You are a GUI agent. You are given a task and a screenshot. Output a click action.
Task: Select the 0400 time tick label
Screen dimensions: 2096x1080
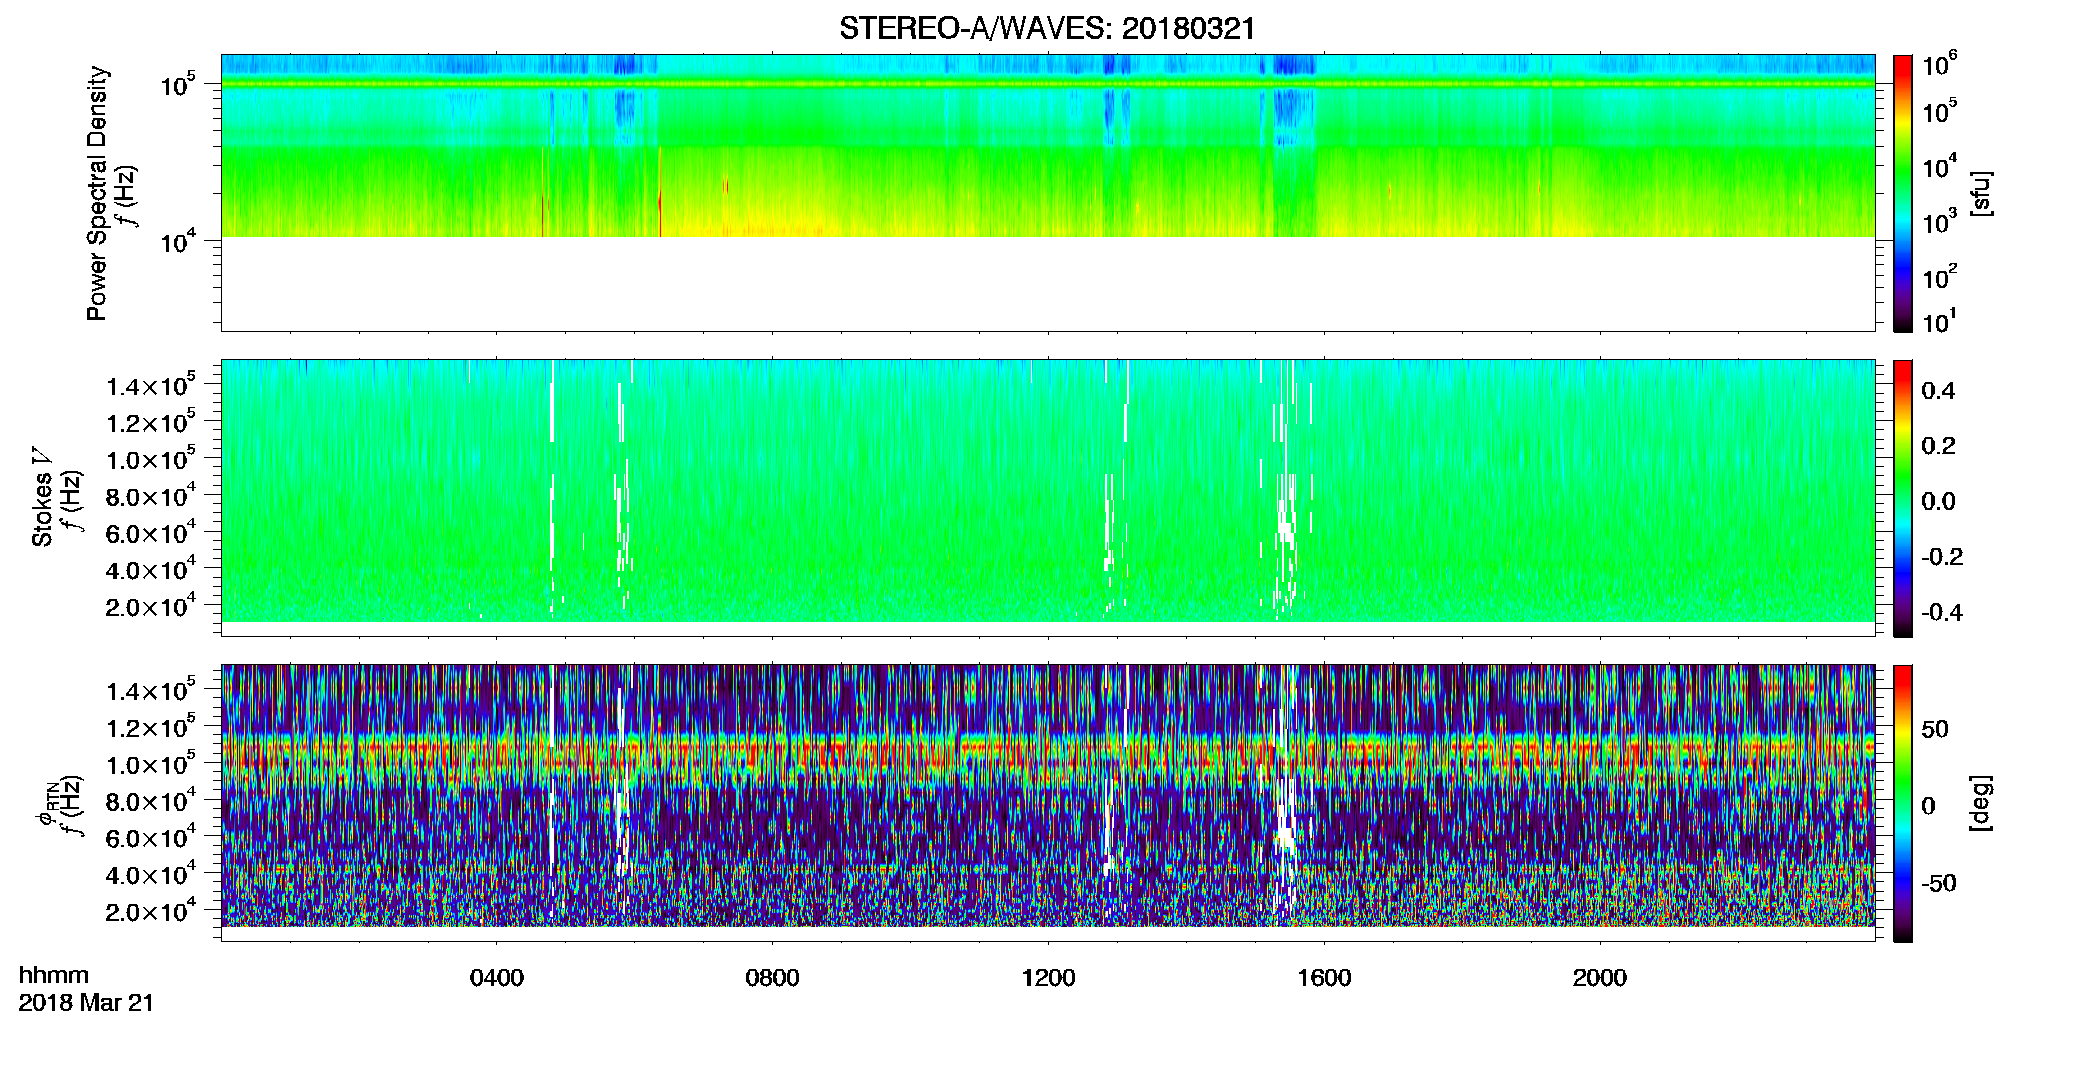[496, 977]
